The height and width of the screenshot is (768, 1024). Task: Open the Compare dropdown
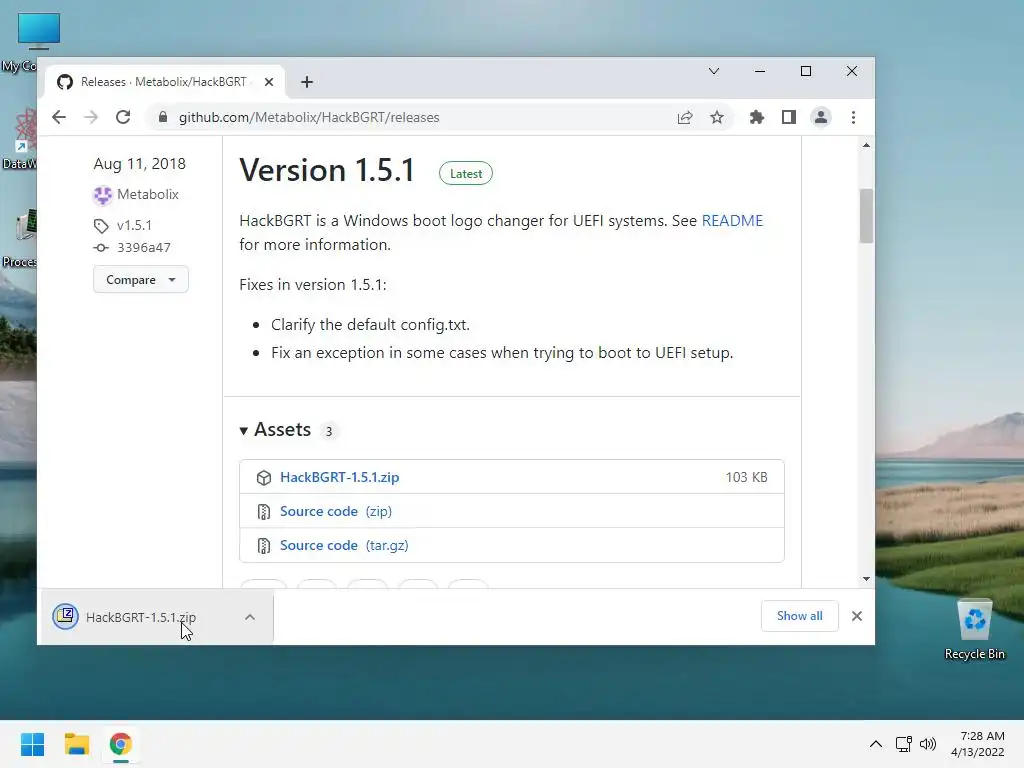140,280
